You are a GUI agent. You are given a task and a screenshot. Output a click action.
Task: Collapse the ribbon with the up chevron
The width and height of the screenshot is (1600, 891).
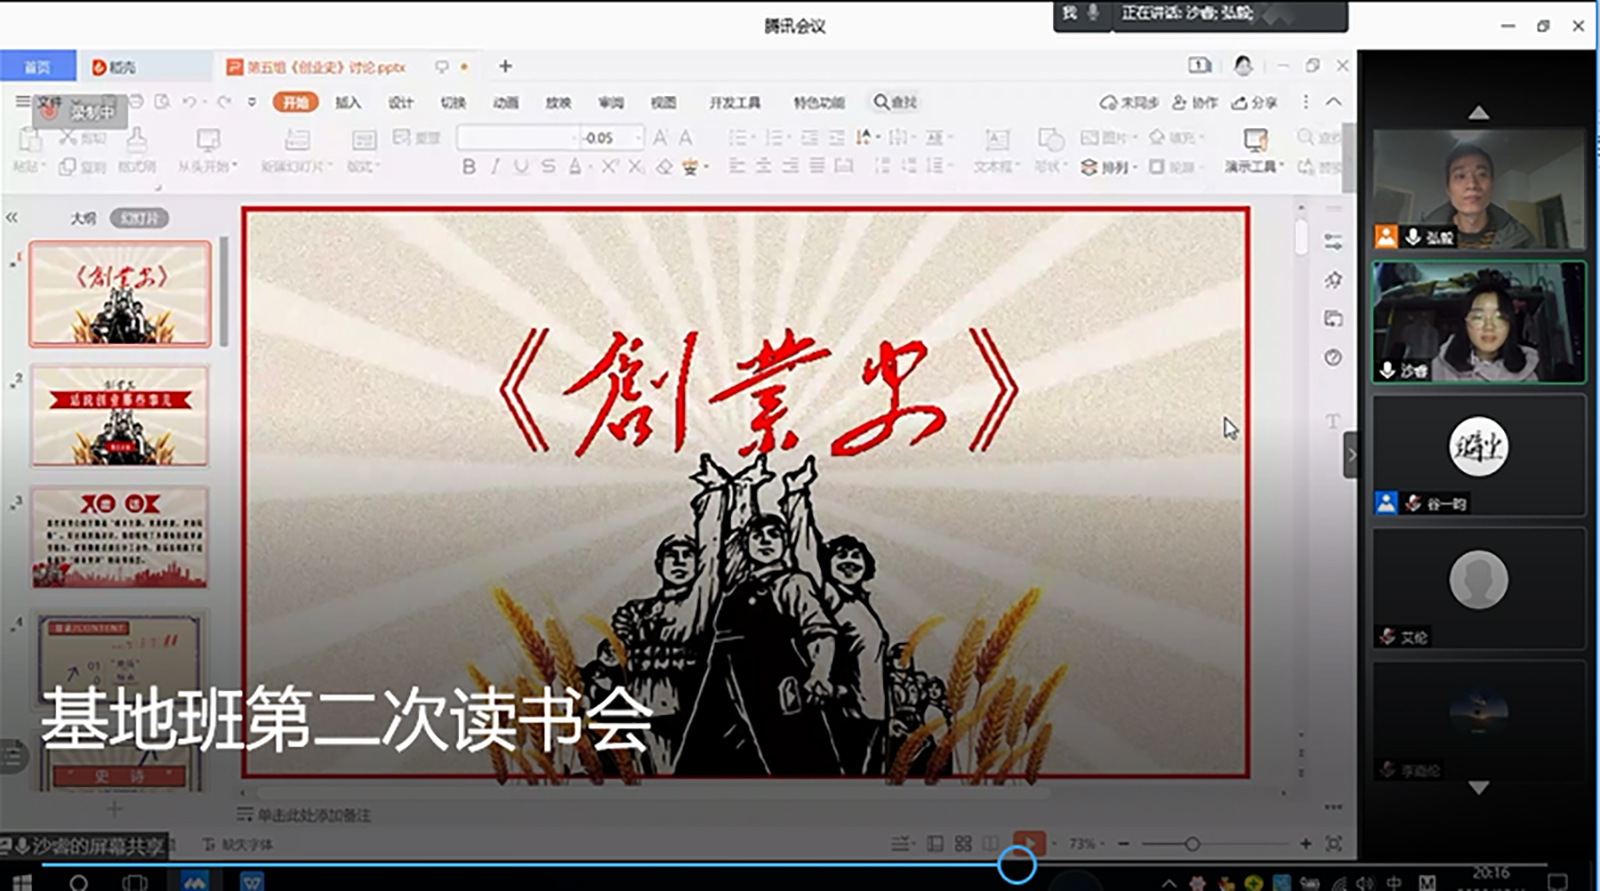click(x=1334, y=102)
